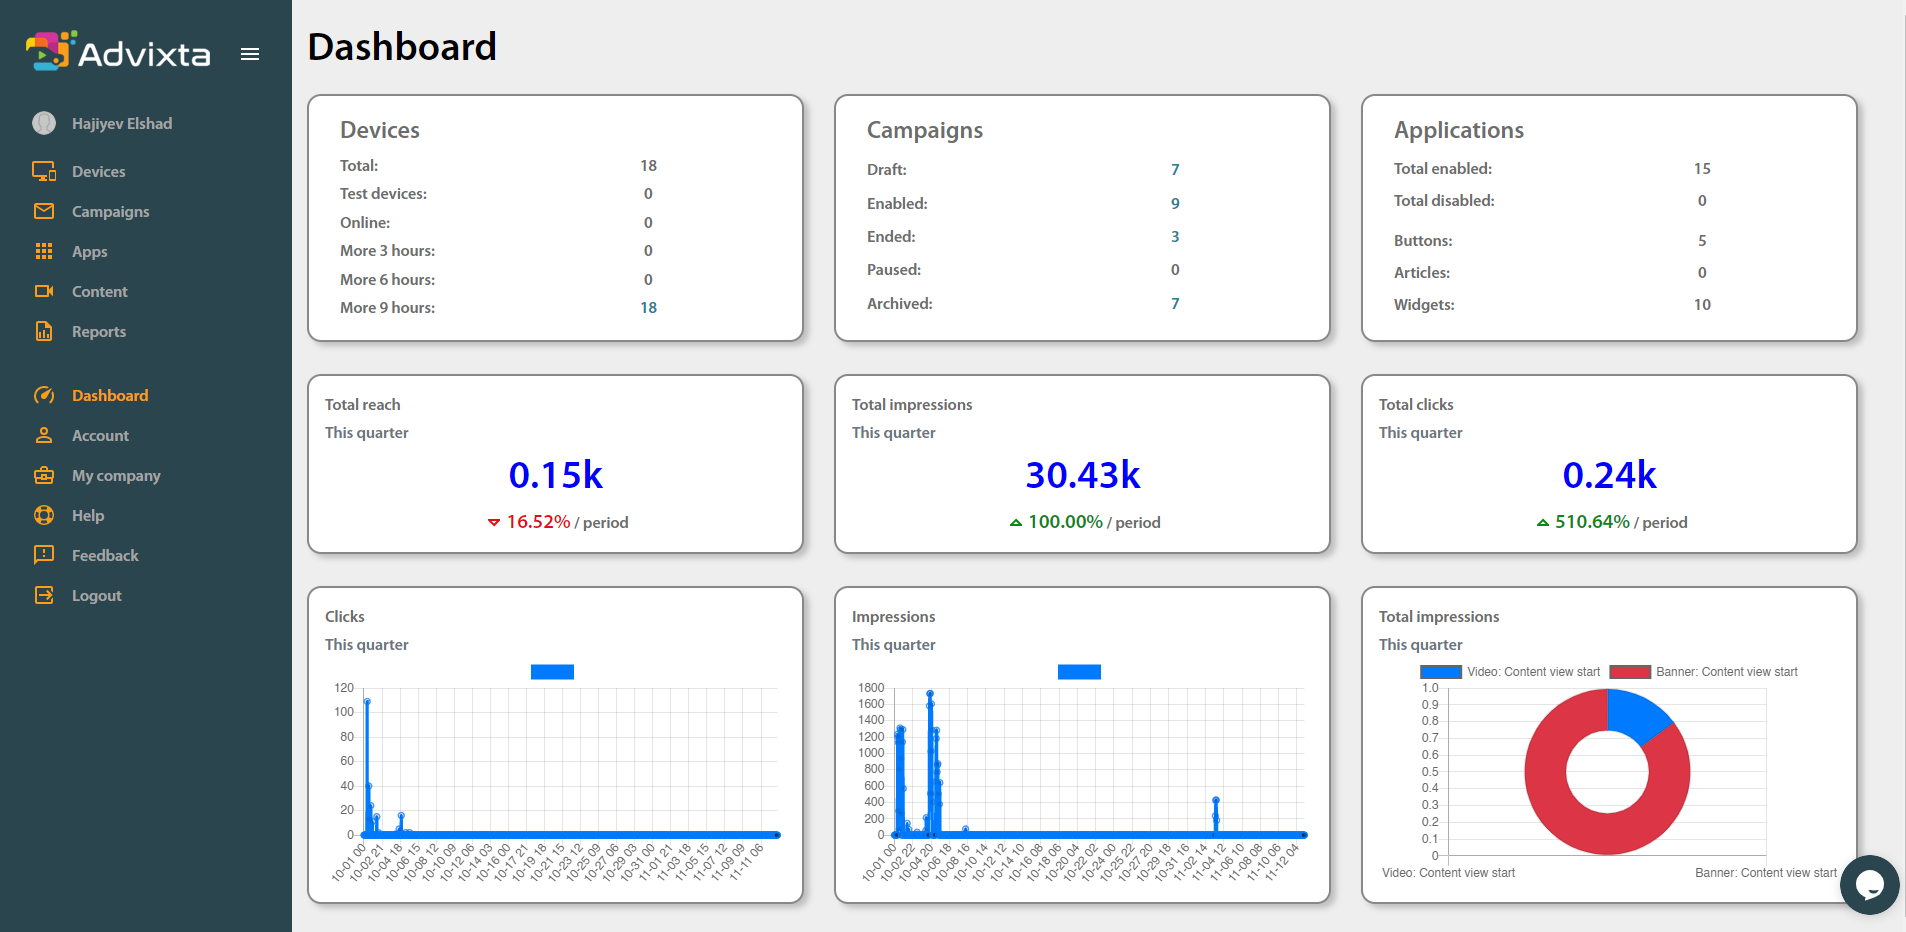1906x932 pixels.
Task: Click the Draft campaigns count 7
Action: click(1175, 170)
